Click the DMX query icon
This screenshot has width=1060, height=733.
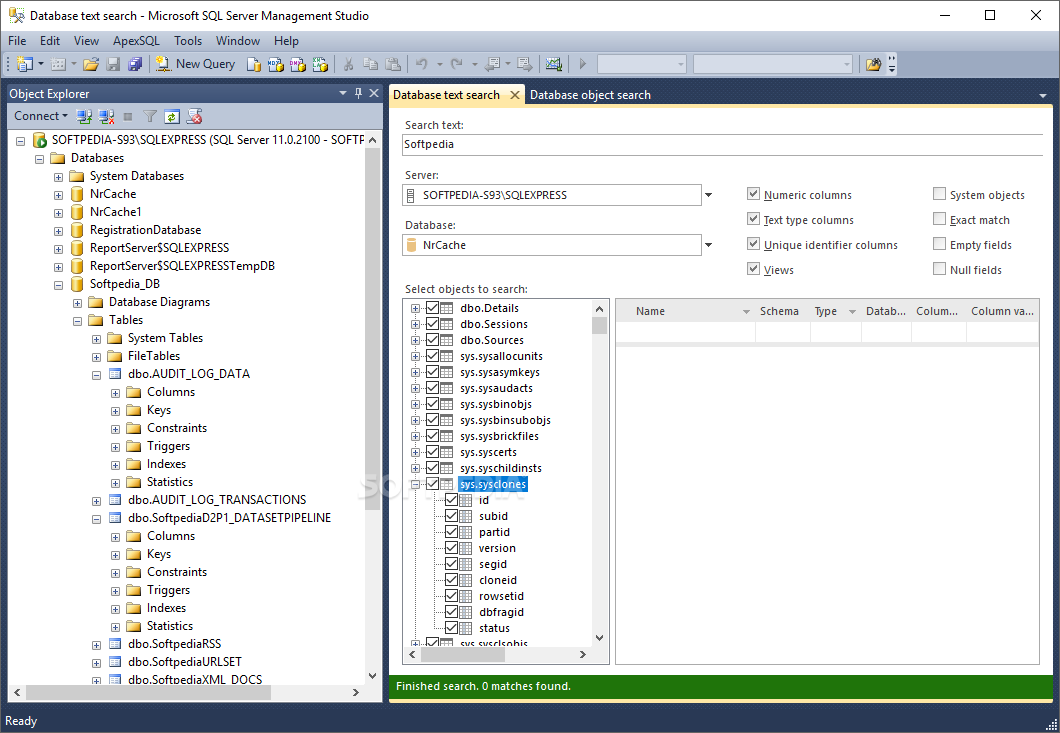(297, 64)
